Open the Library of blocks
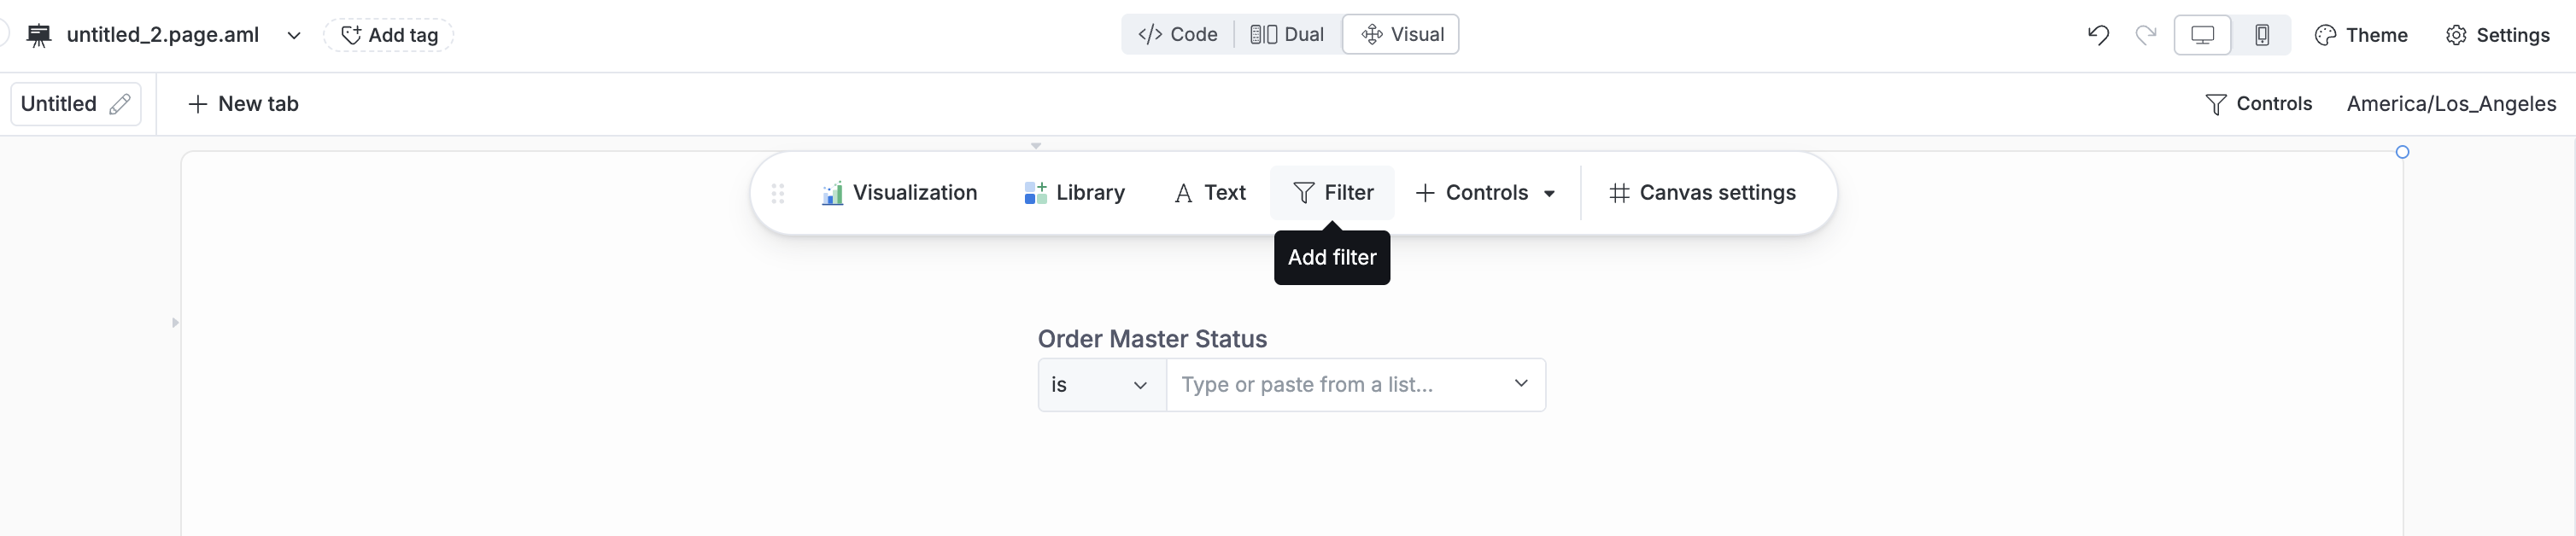Screen dimensions: 2576x536 pyautogui.click(x=1075, y=193)
